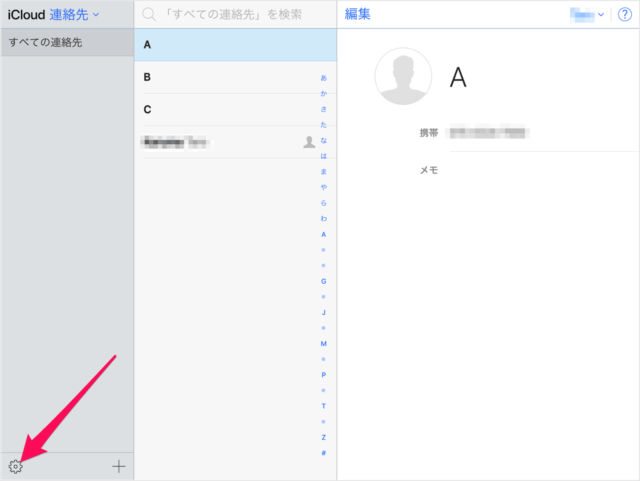Open the settings gear in sidebar
Image resolution: width=640 pixels, height=481 pixels.
pos(15,466)
